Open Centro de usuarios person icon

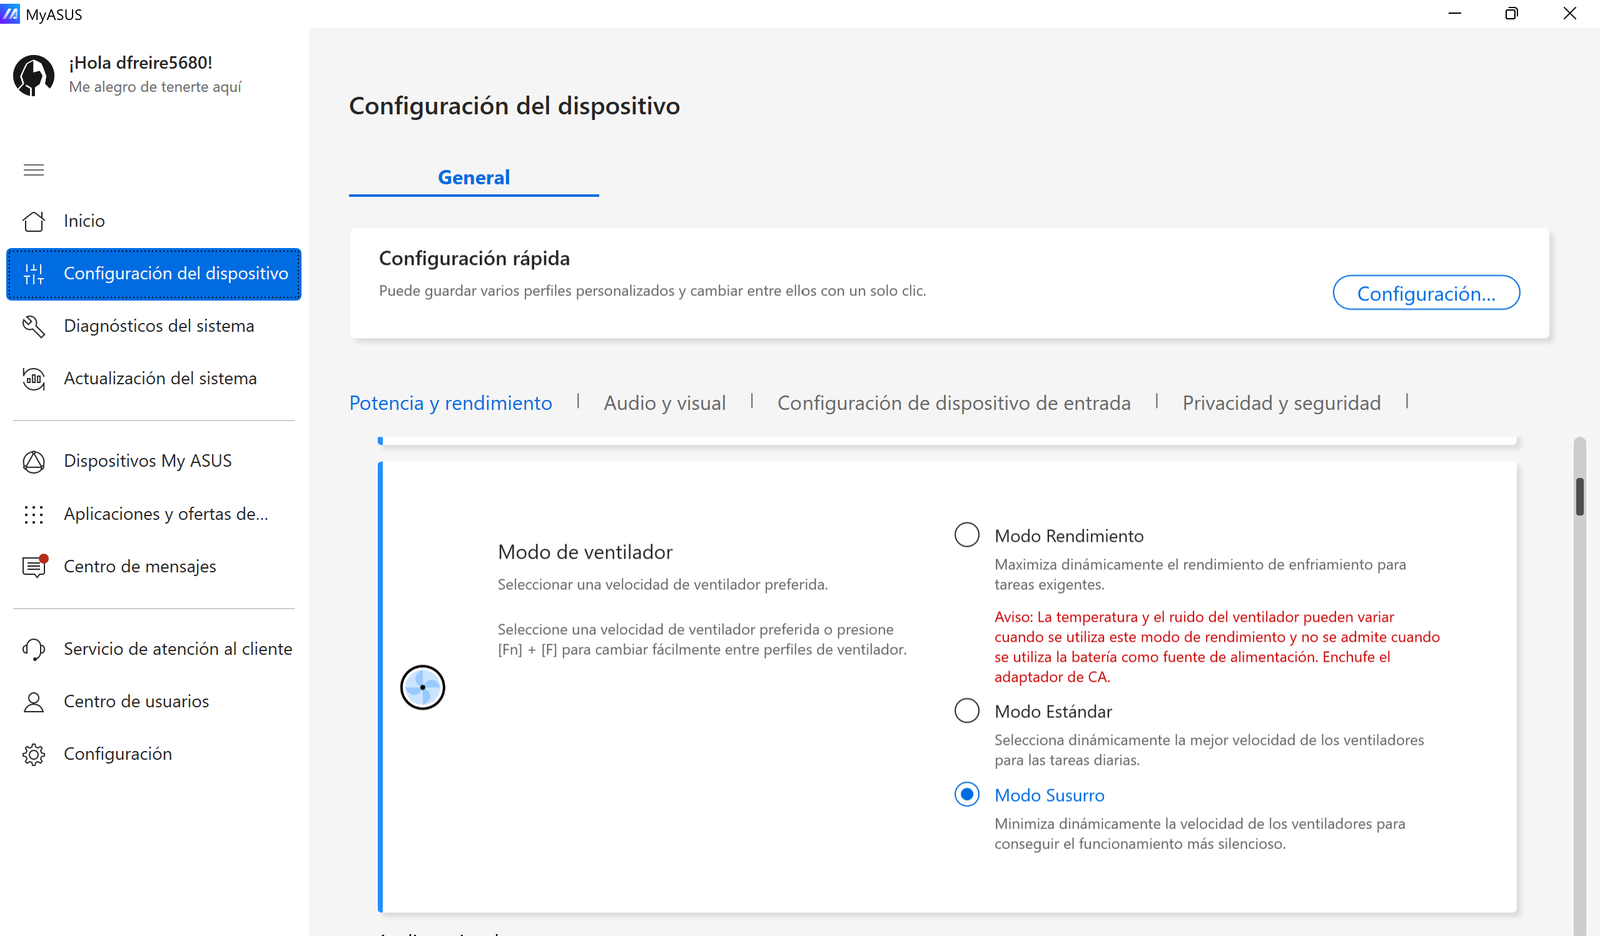[x=34, y=702]
